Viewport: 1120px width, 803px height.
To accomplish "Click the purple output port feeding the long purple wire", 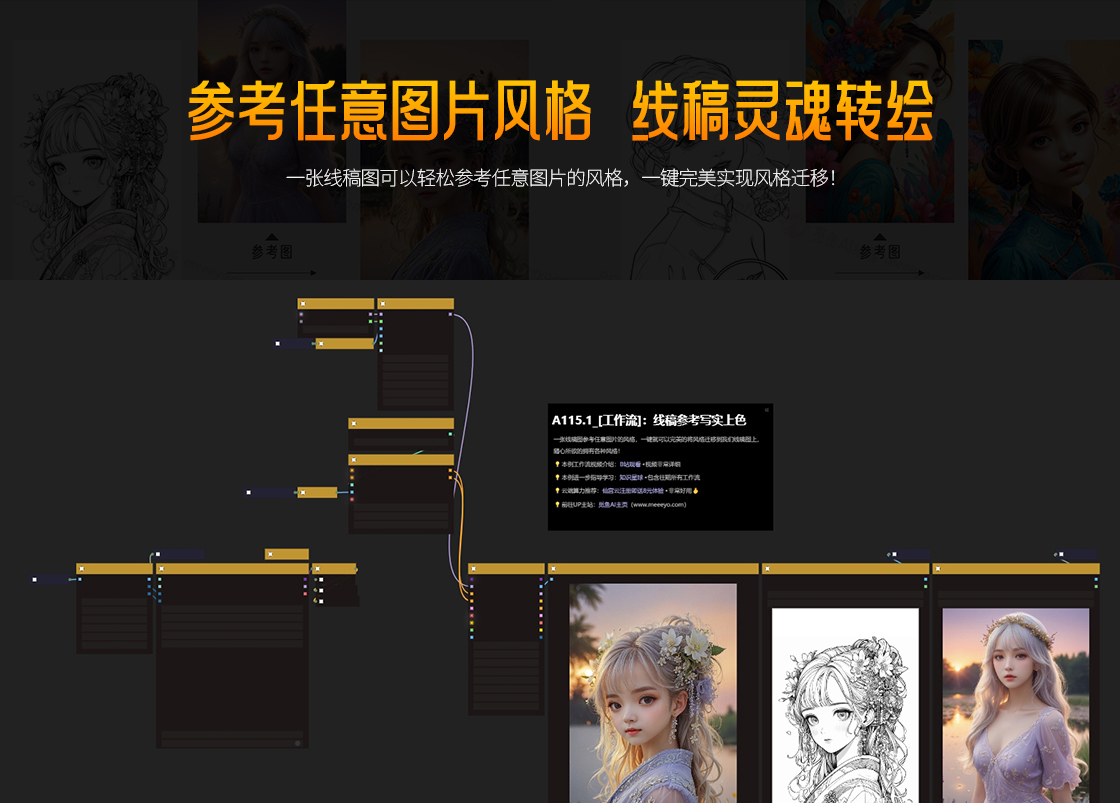I will click(x=450, y=314).
